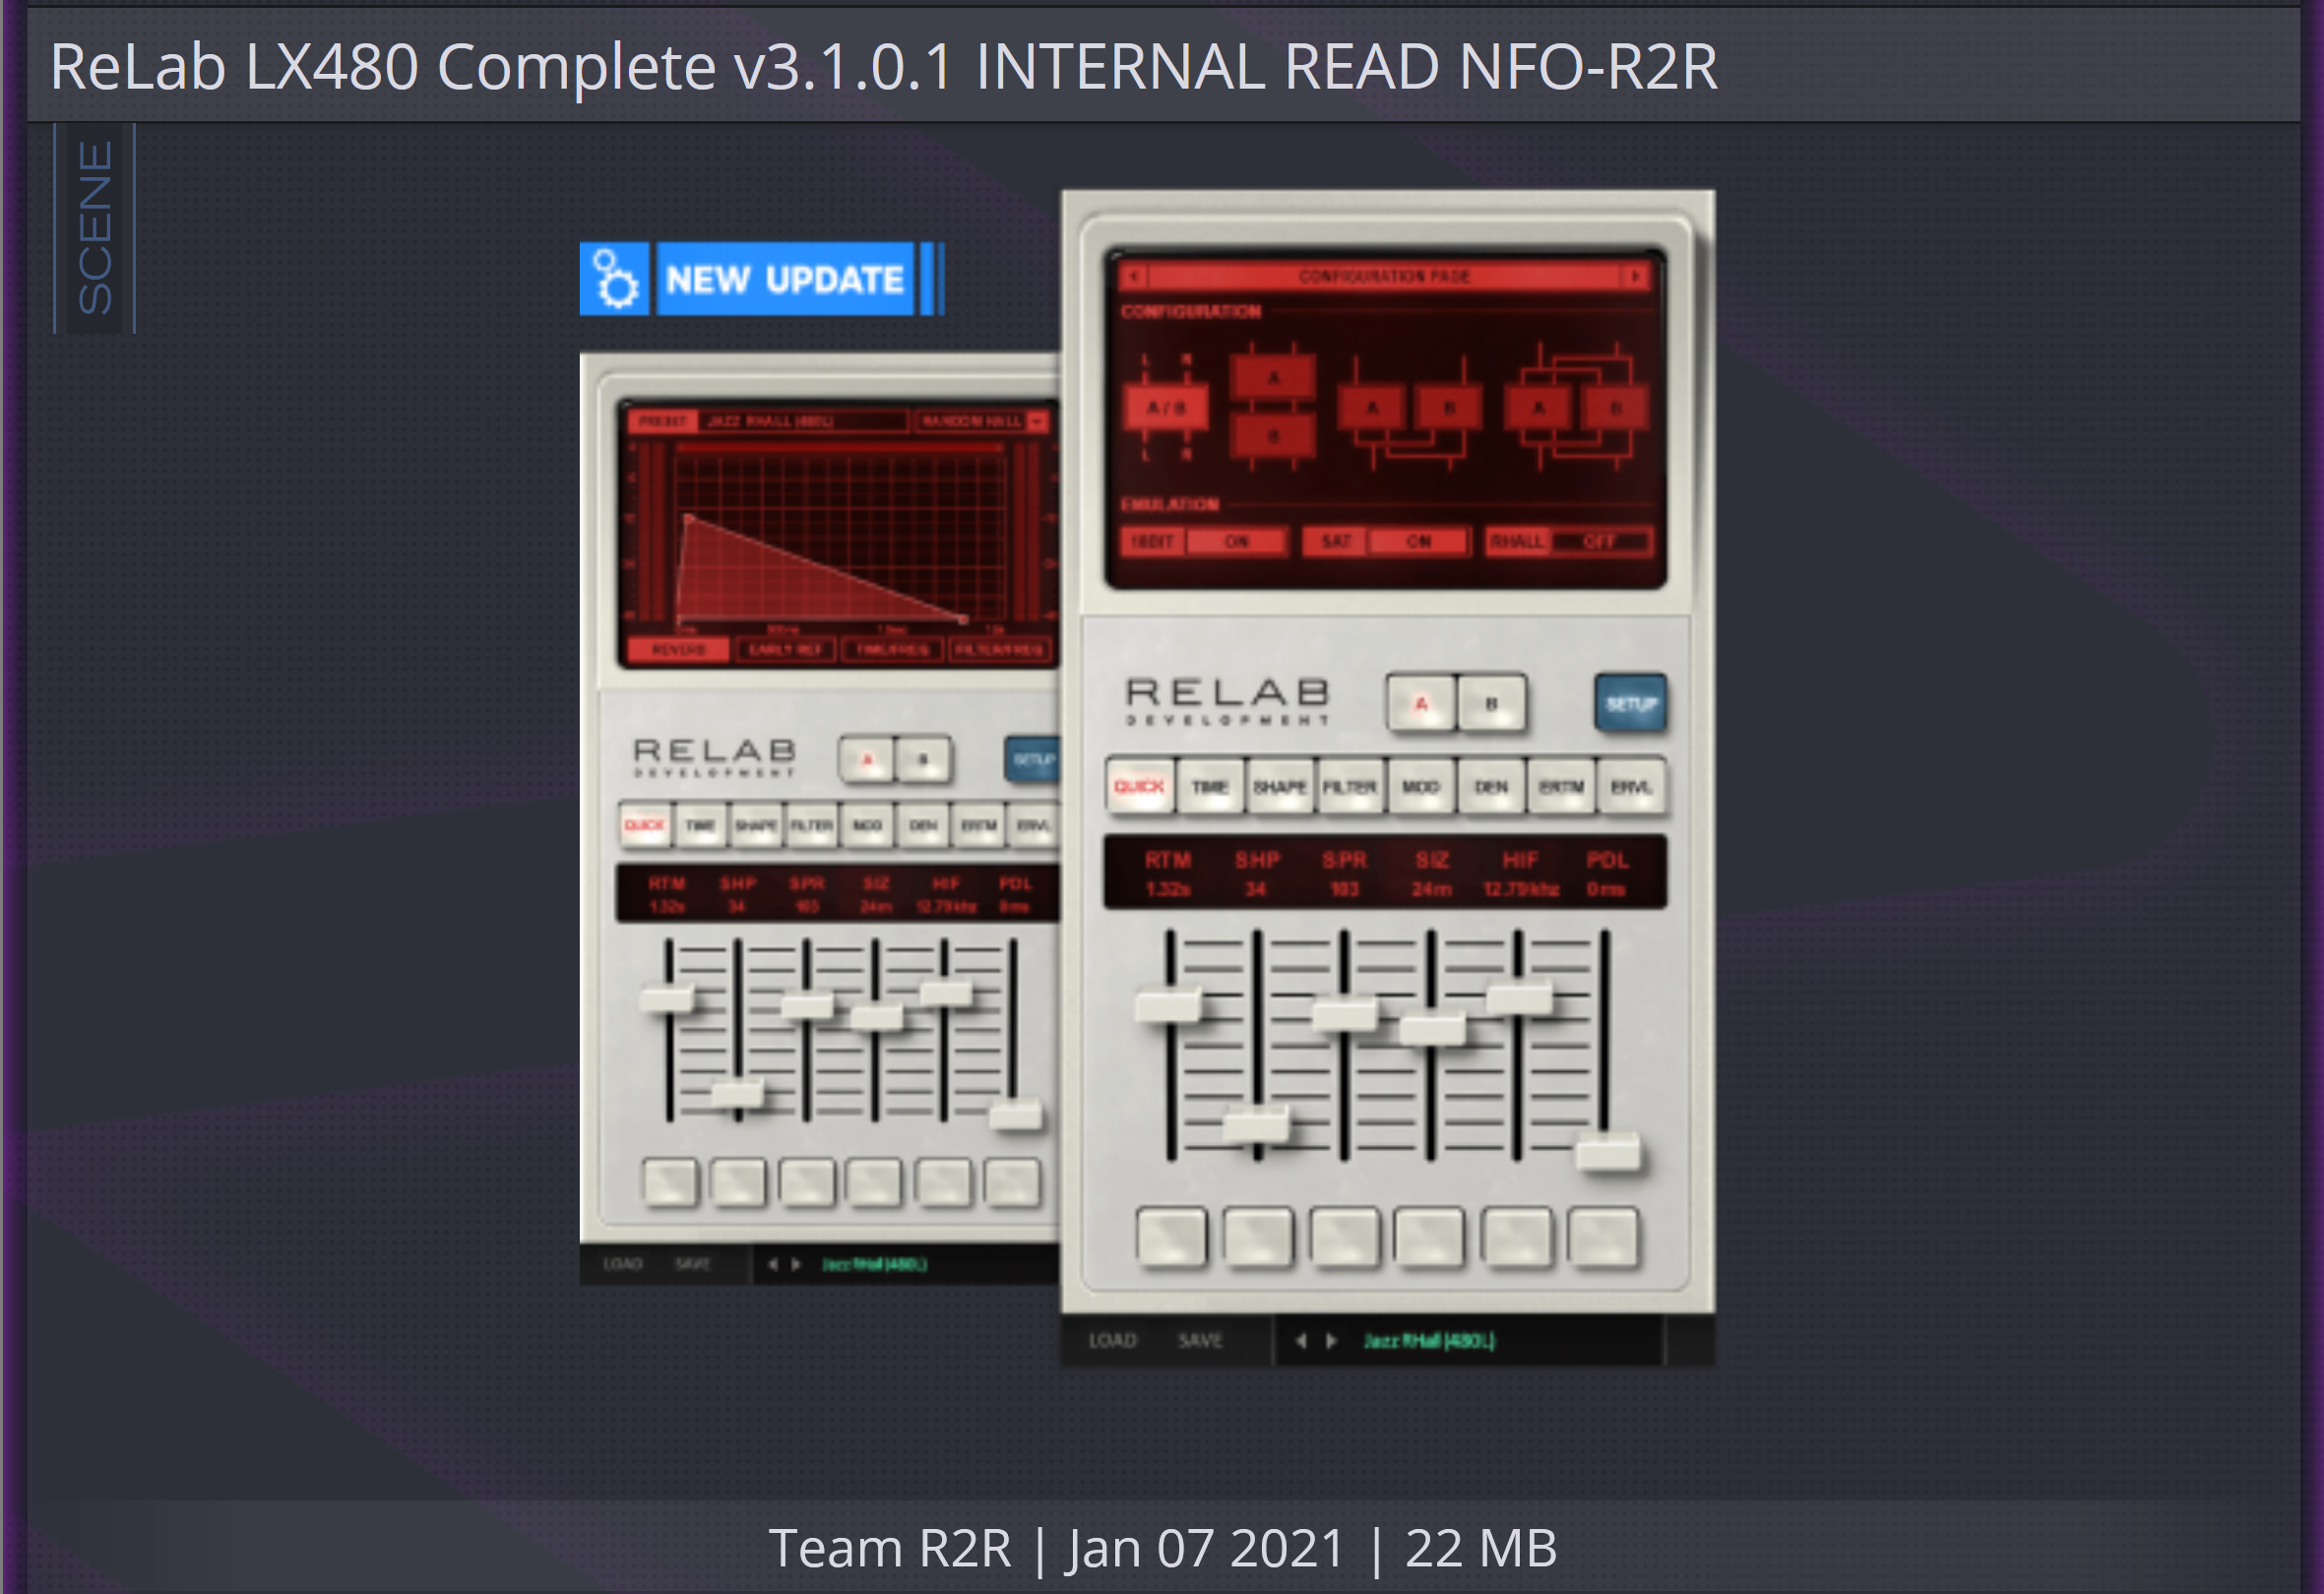Screen dimensions: 2324x1594
Task: Go to next preset on front plugin
Action: click(1331, 1341)
